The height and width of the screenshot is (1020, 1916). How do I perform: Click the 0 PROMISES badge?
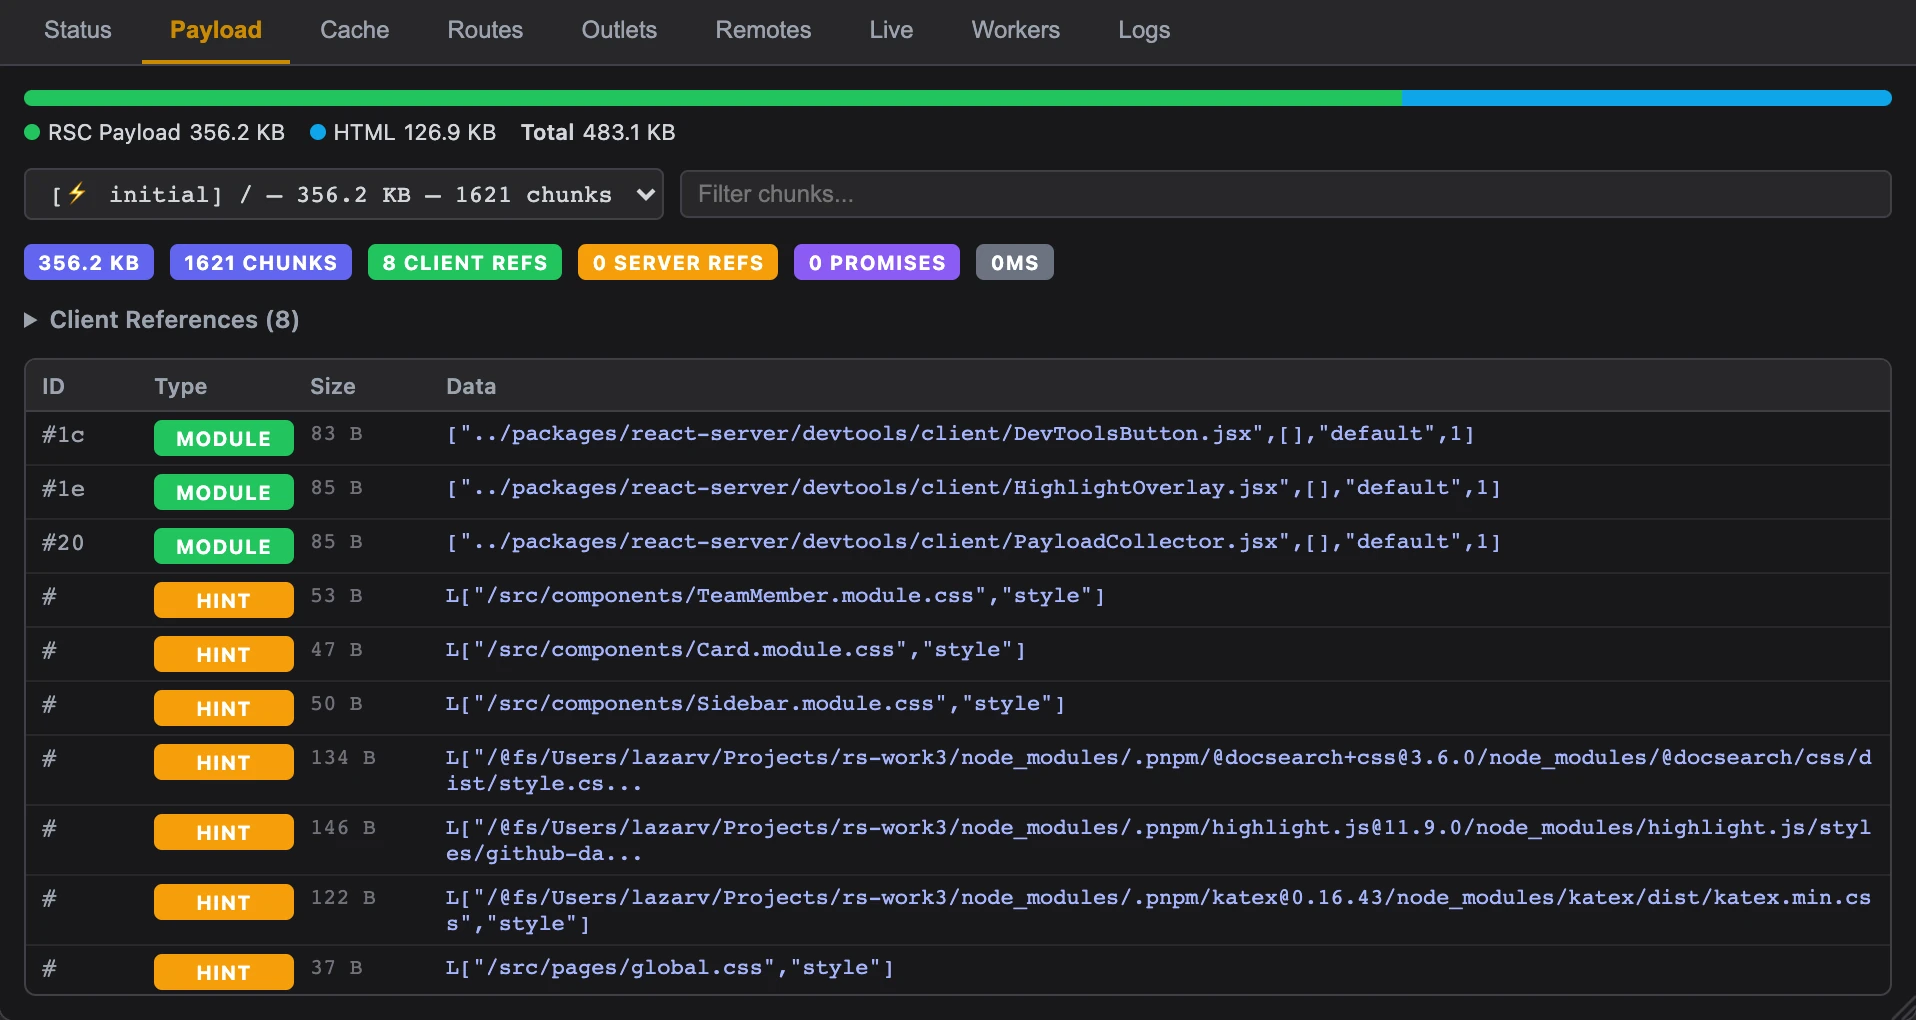[x=876, y=263]
